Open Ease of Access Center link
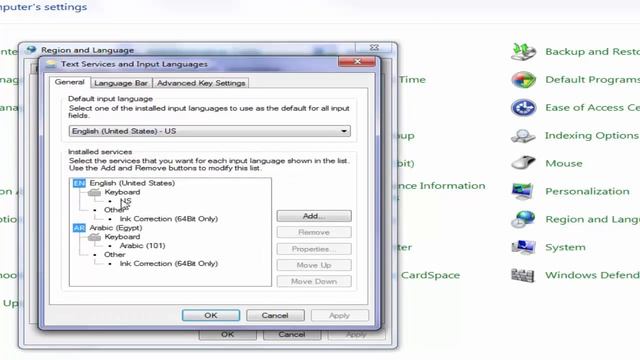 tap(592, 108)
